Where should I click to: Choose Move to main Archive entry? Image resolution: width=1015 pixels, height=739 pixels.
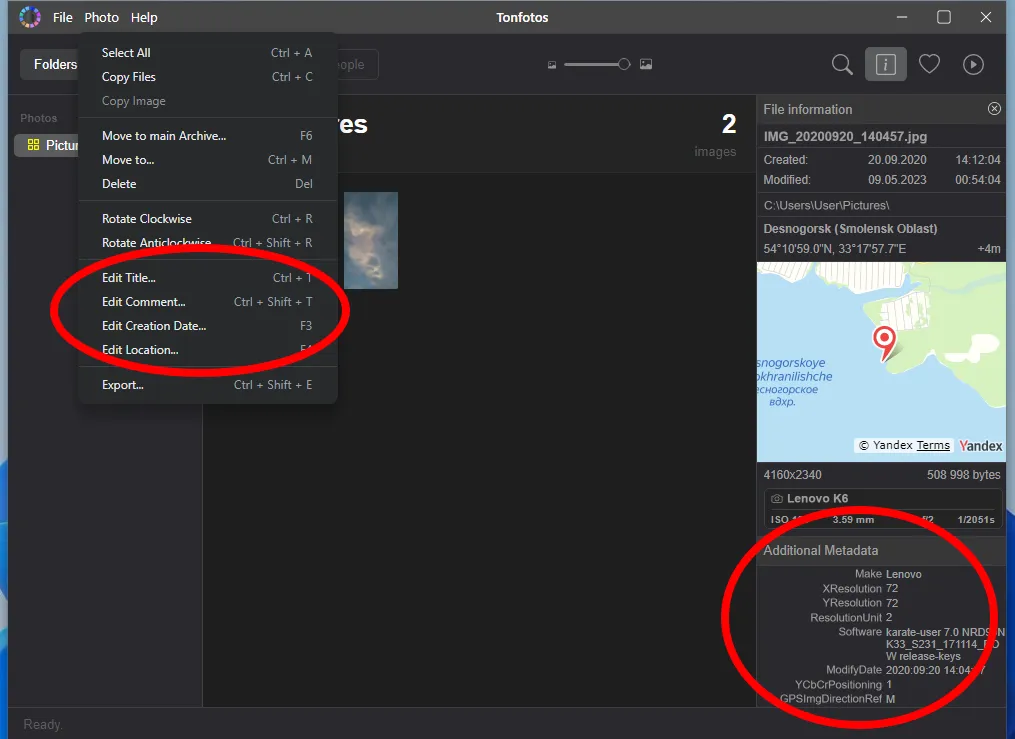[x=207, y=136]
